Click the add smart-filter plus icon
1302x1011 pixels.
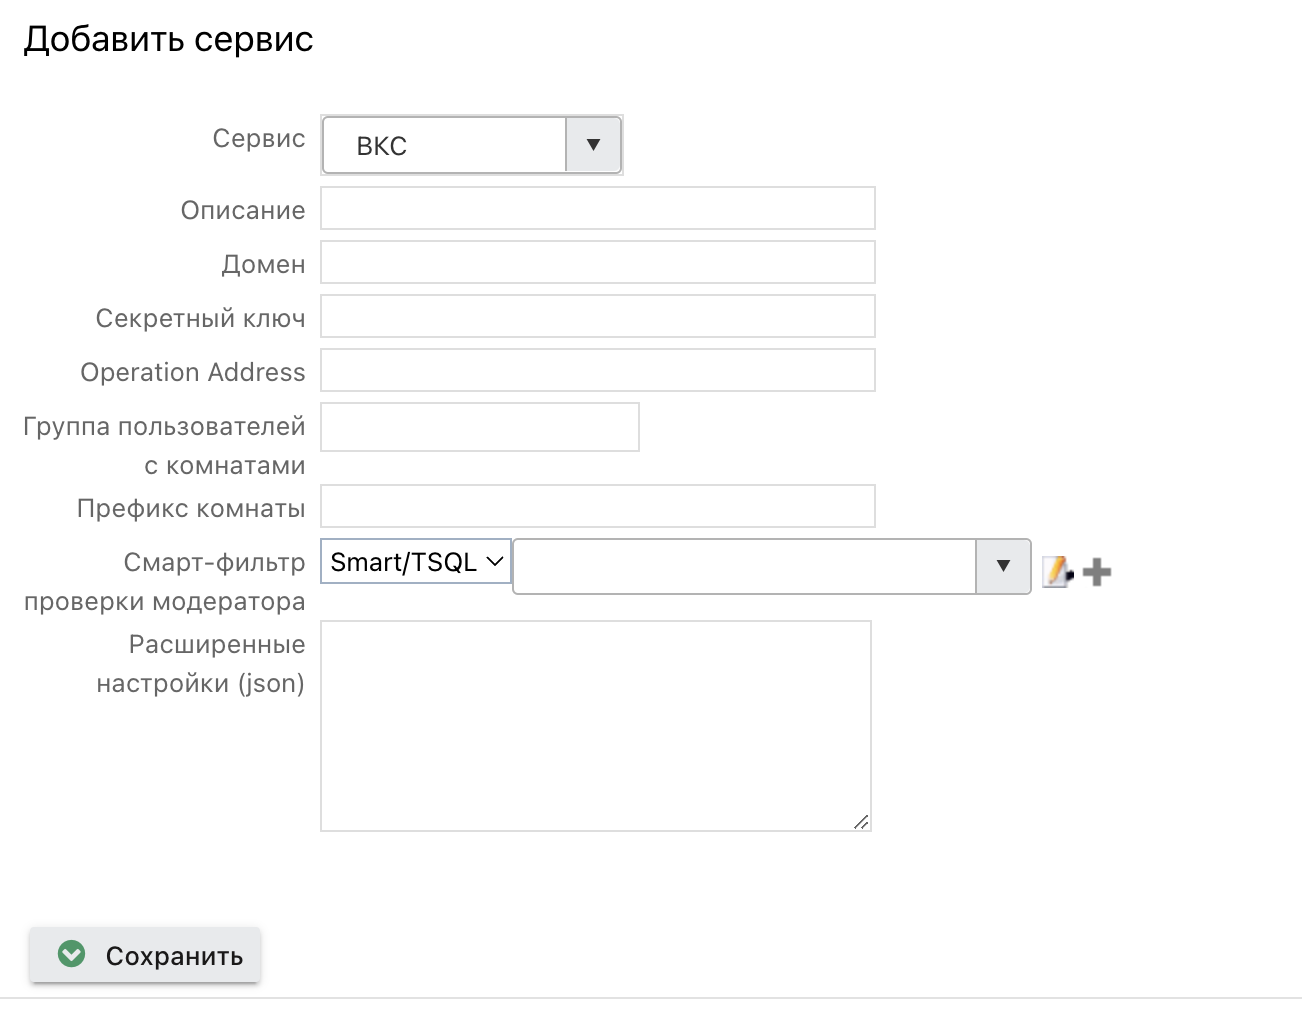click(x=1097, y=572)
